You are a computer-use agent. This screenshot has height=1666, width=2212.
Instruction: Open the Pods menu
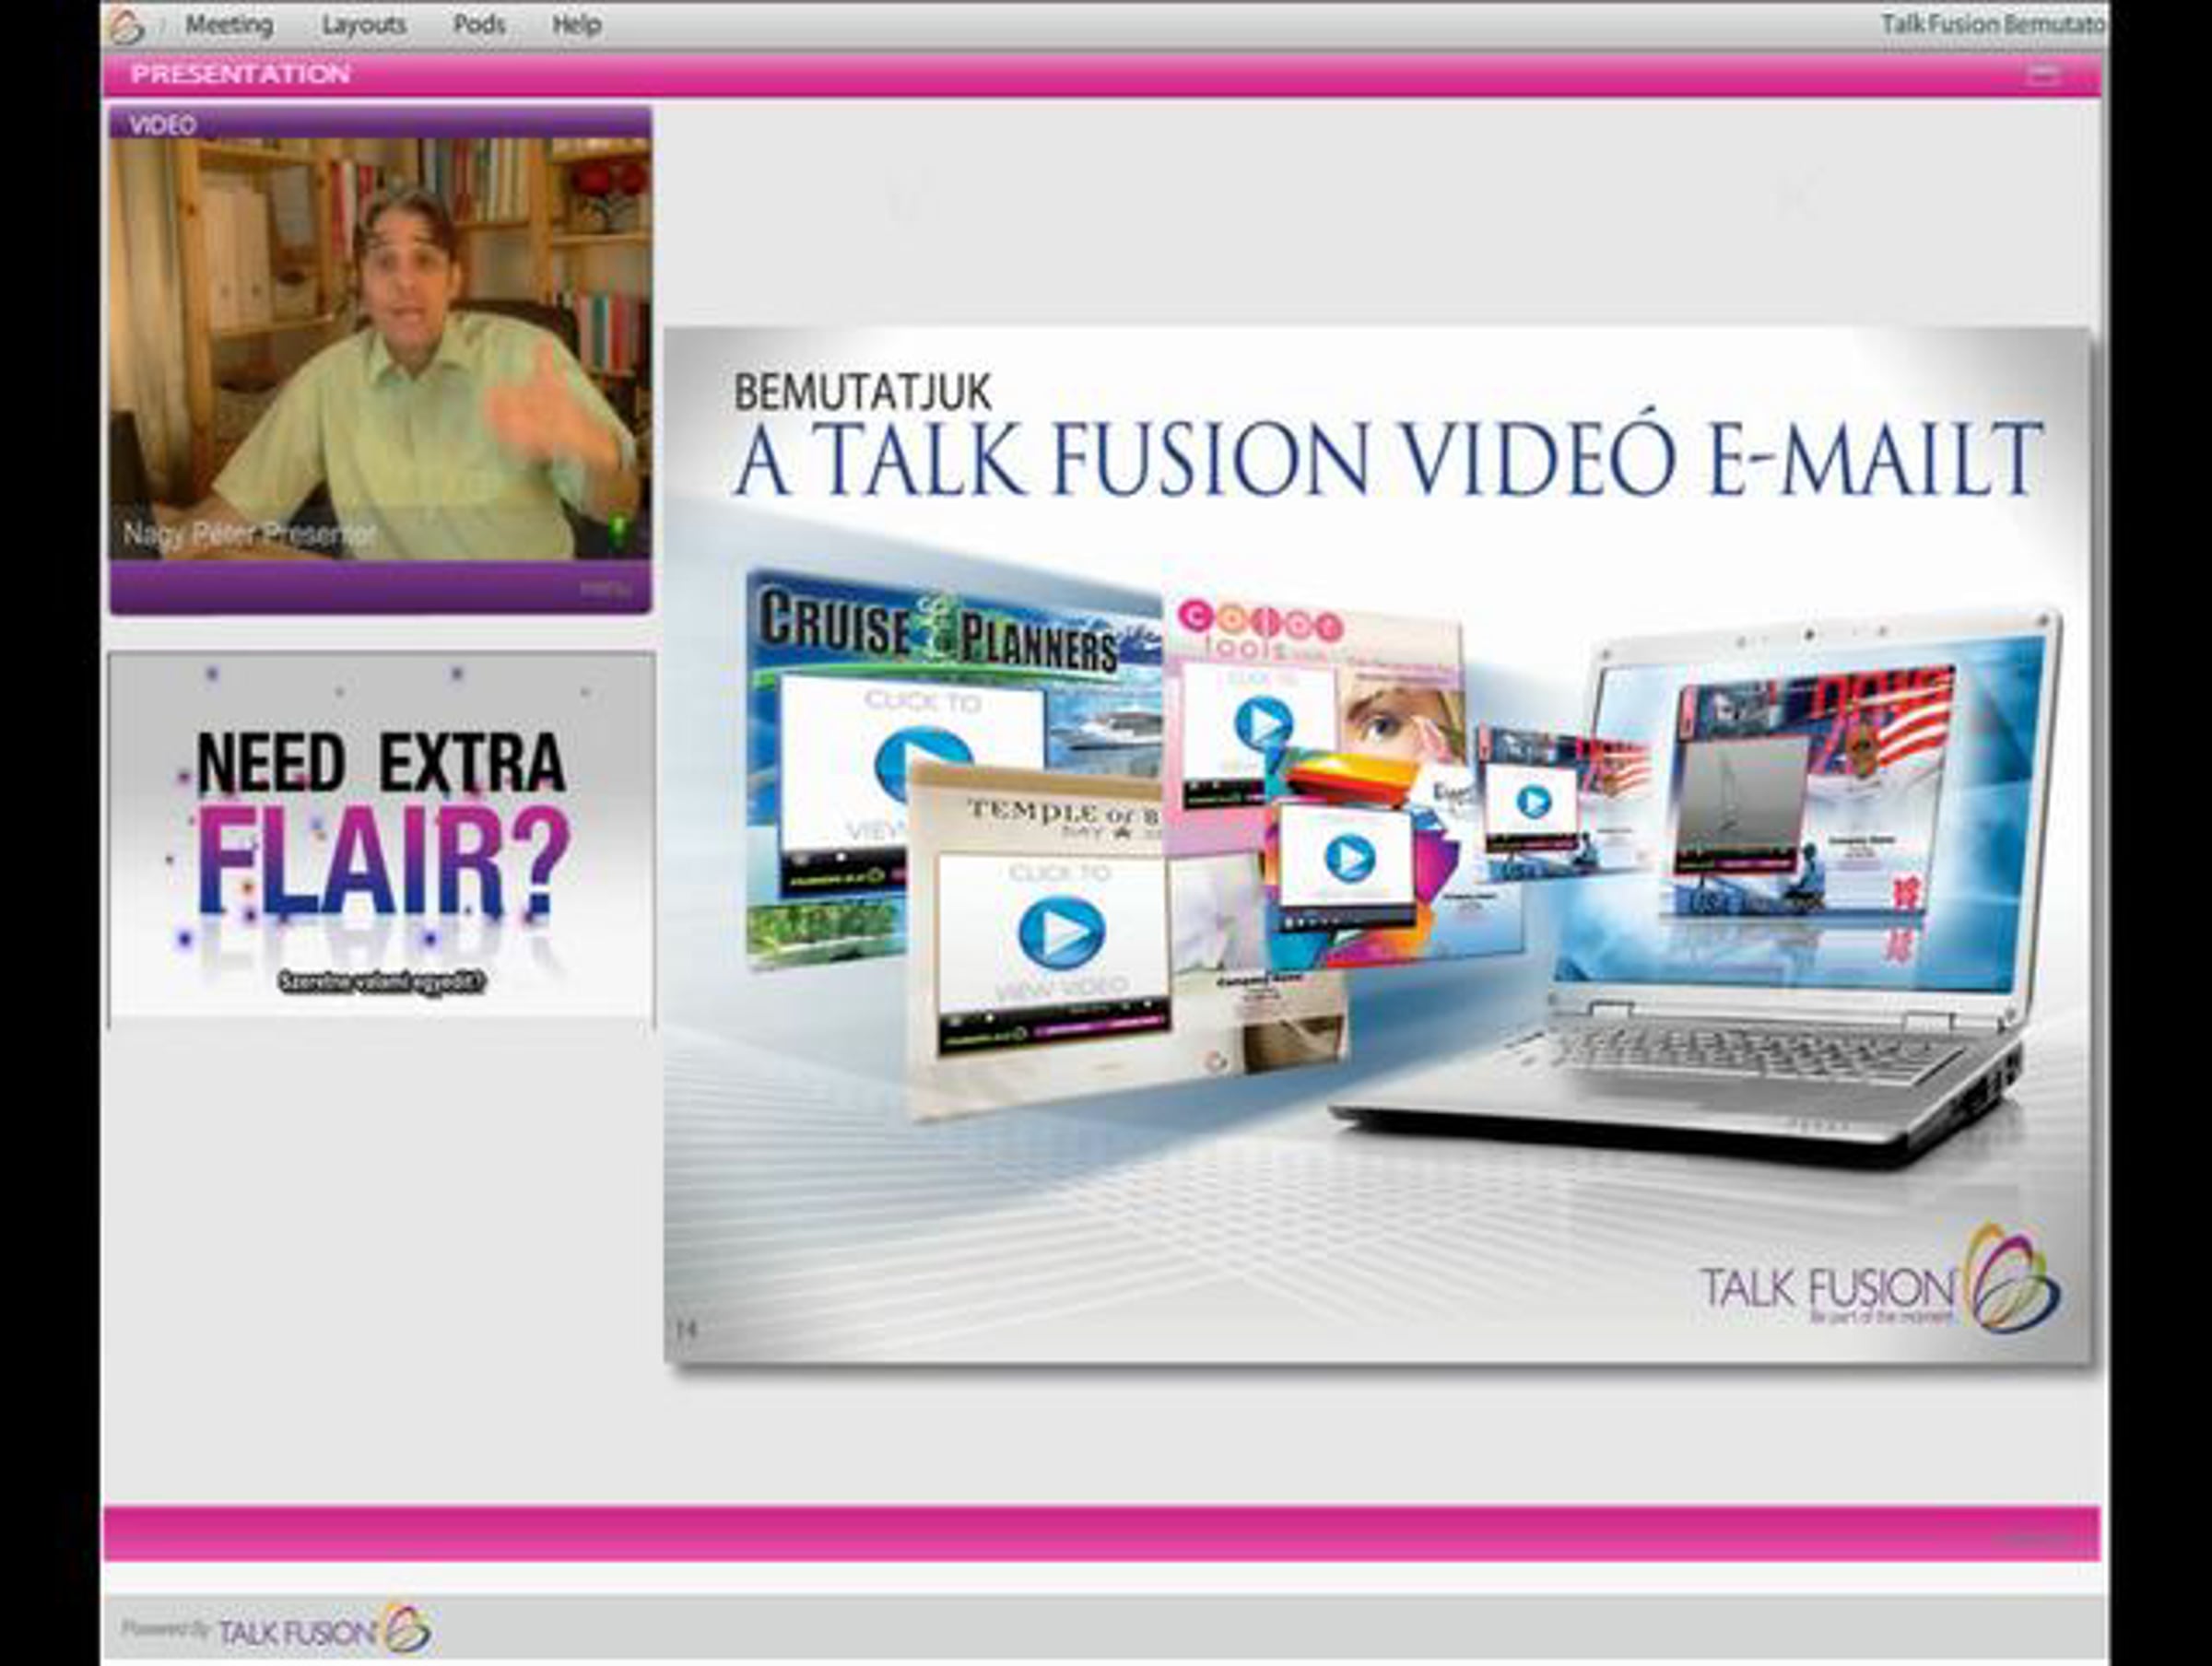point(479,25)
